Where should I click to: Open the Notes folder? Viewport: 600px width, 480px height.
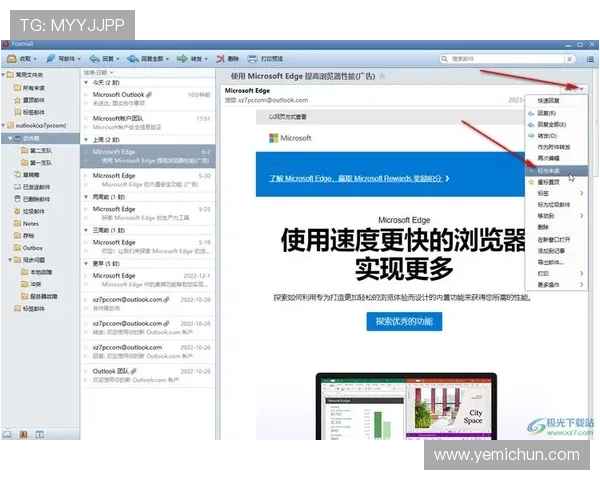coord(26,224)
